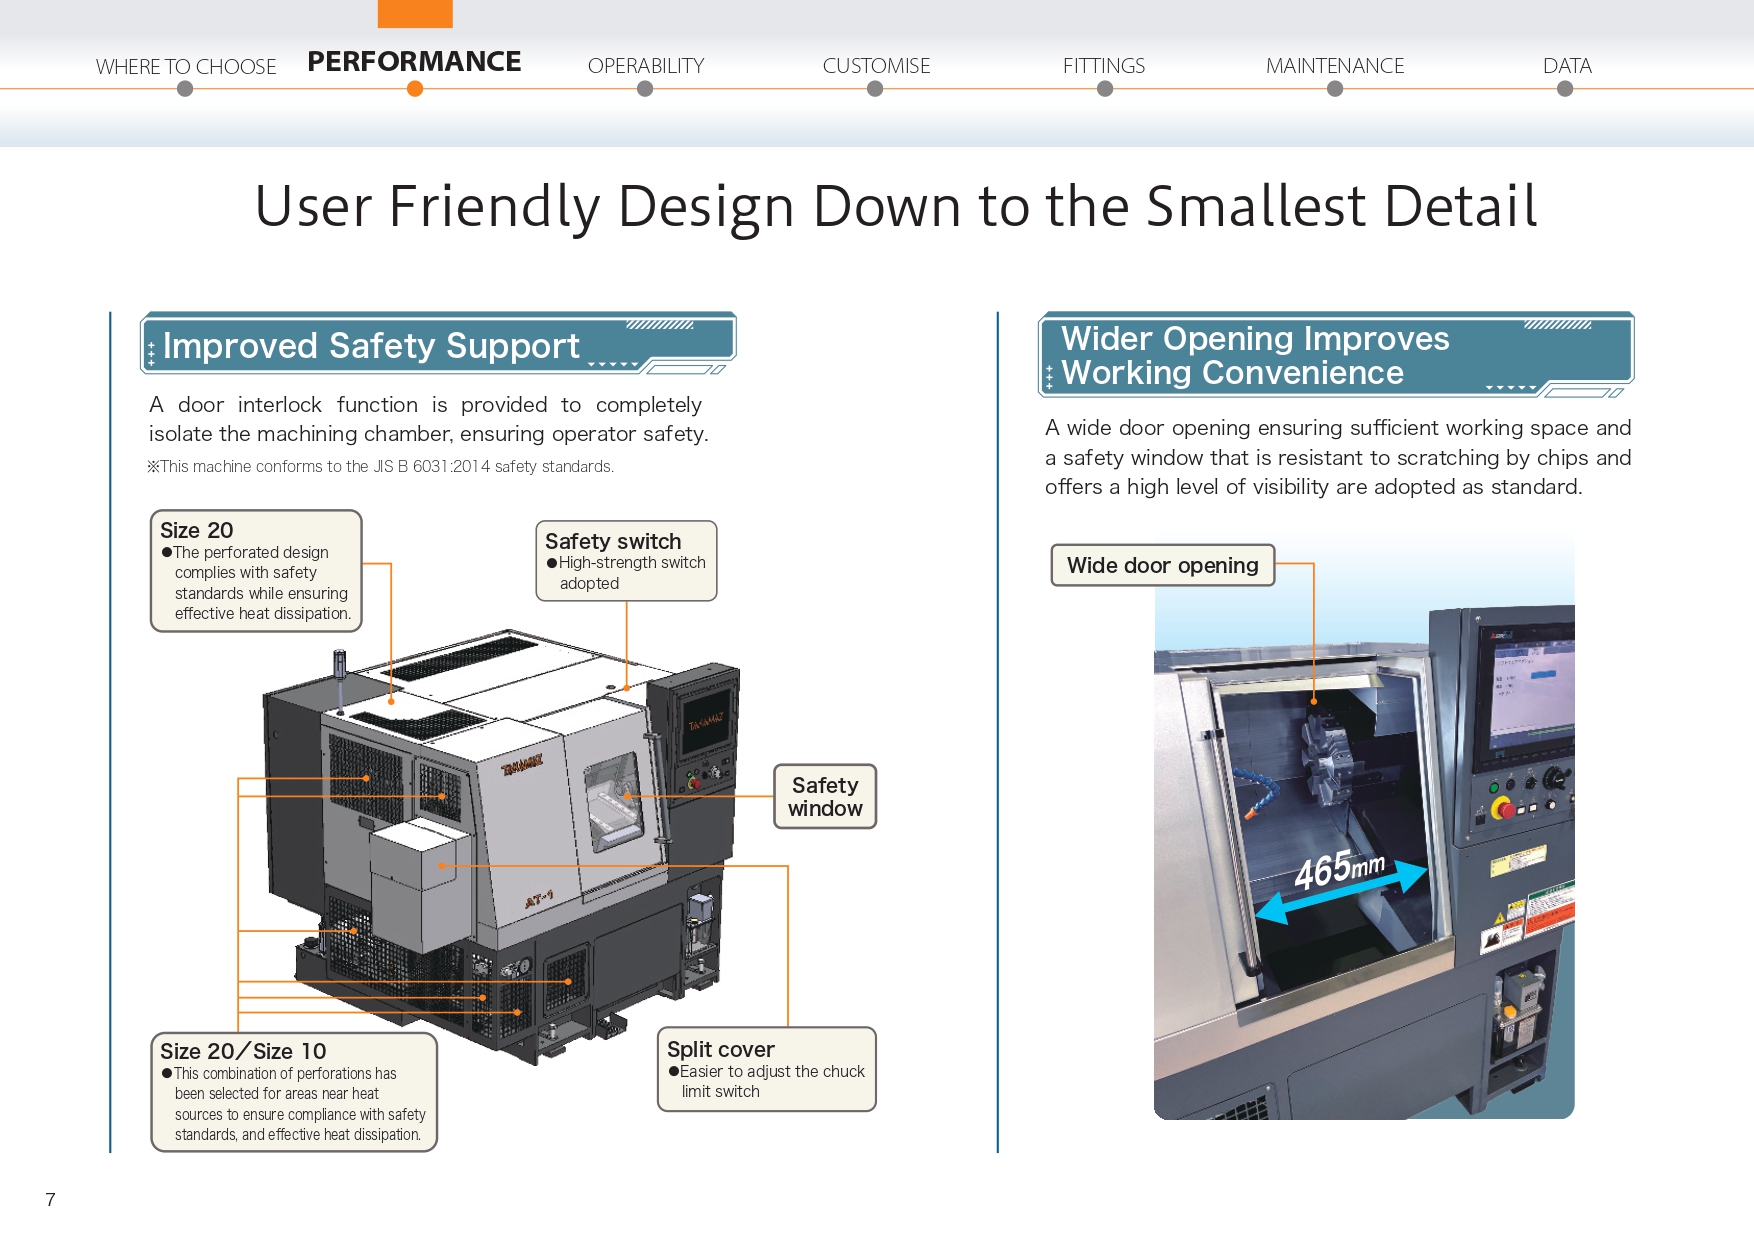1754x1241 pixels.
Task: Click the AT-1 model marking on the machine
Action: pyautogui.click(x=538, y=900)
